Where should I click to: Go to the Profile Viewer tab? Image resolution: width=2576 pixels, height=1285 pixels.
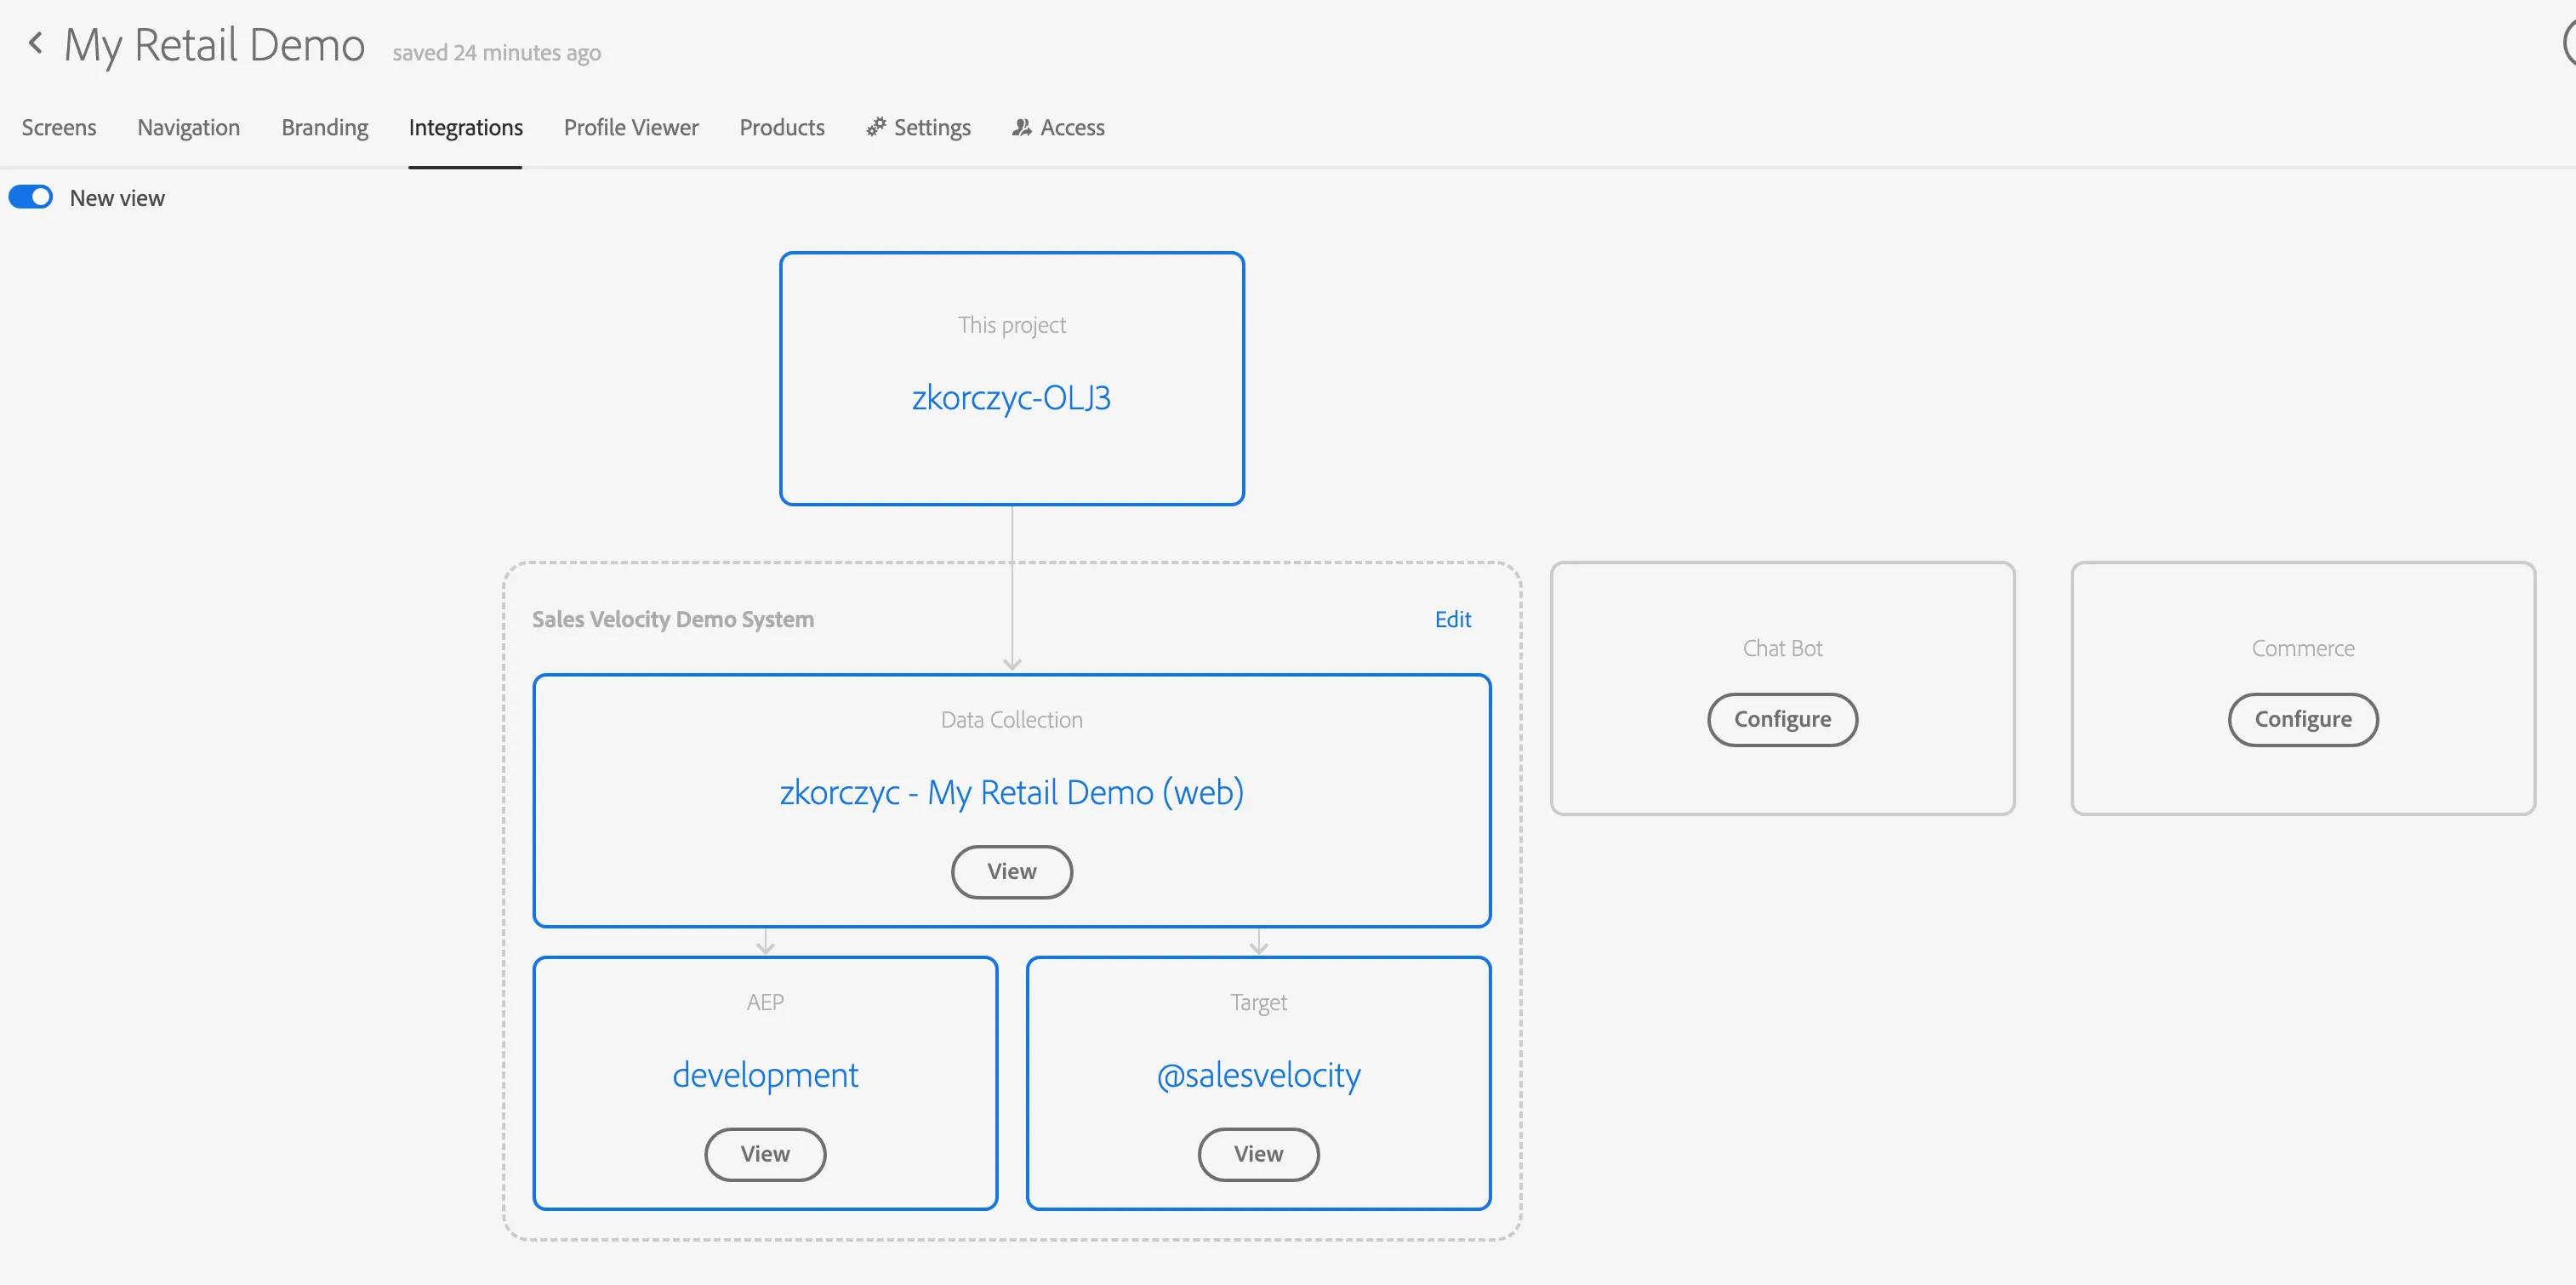631,127
